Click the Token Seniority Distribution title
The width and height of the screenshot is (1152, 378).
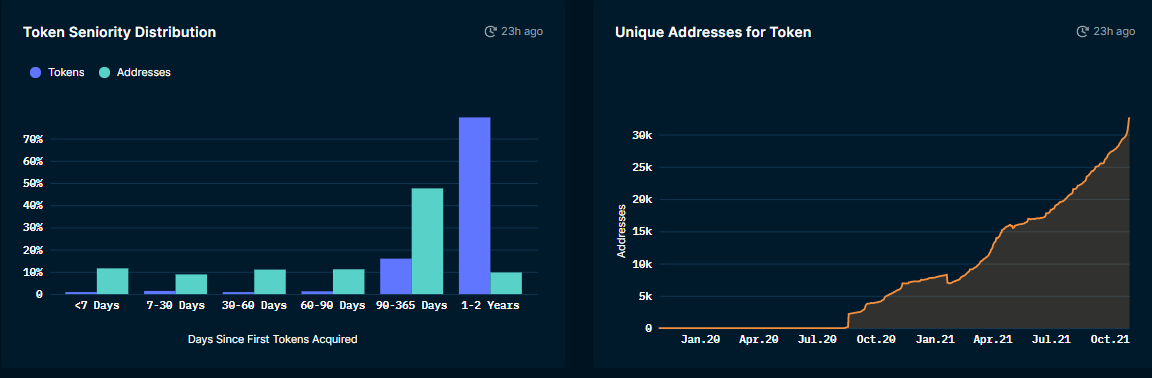coord(119,32)
